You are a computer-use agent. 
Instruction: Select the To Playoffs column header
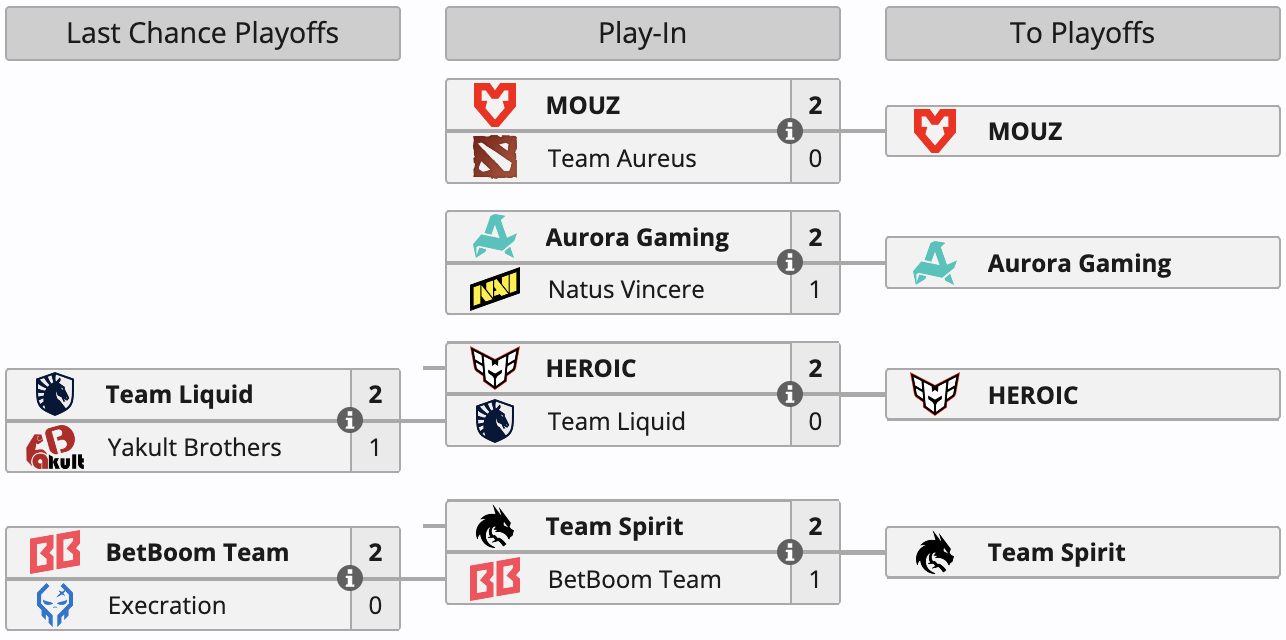coord(1082,34)
